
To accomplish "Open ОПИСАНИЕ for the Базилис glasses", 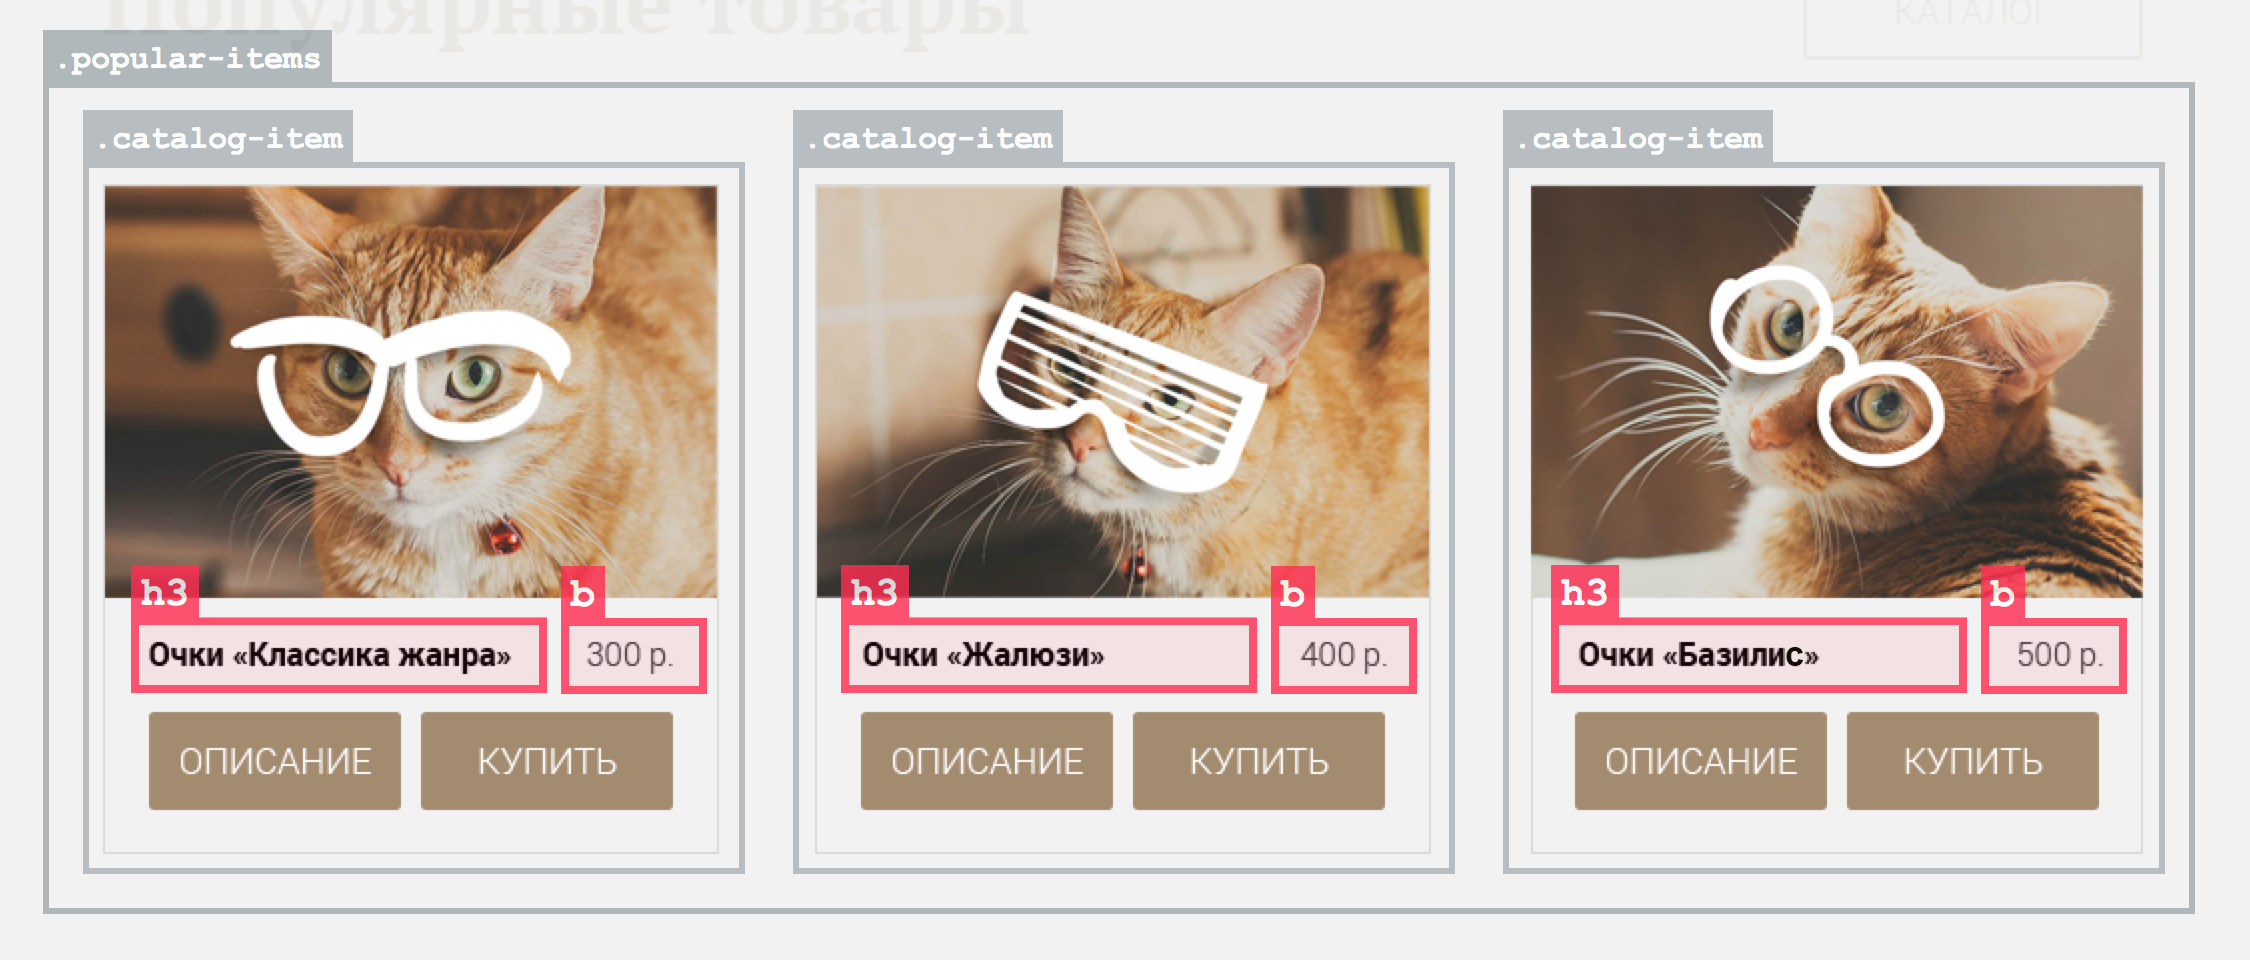I will pyautogui.click(x=1701, y=761).
